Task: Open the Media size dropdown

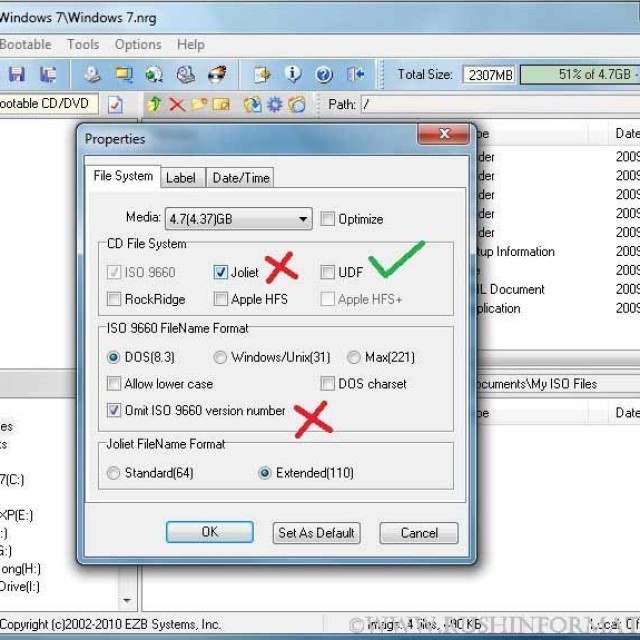Action: [x=239, y=219]
